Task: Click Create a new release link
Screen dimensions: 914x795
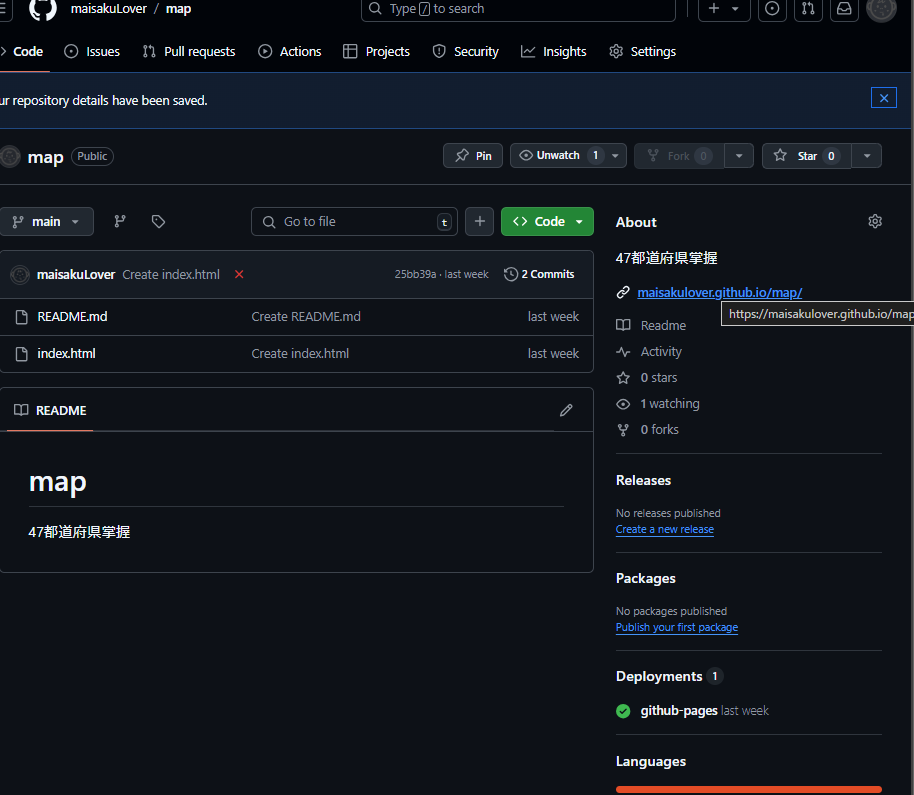Action: (x=665, y=529)
